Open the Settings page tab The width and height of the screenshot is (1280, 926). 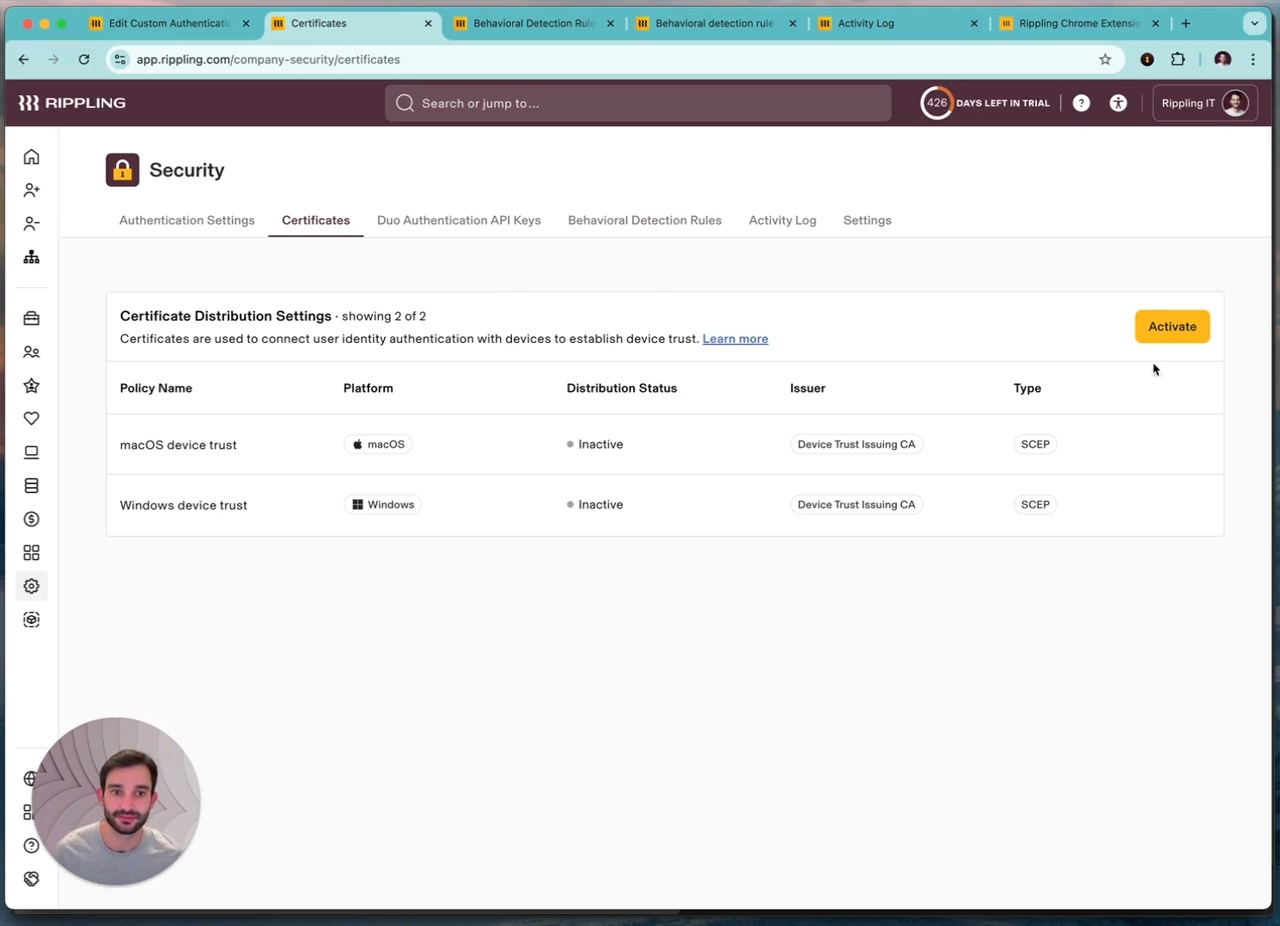pos(867,220)
